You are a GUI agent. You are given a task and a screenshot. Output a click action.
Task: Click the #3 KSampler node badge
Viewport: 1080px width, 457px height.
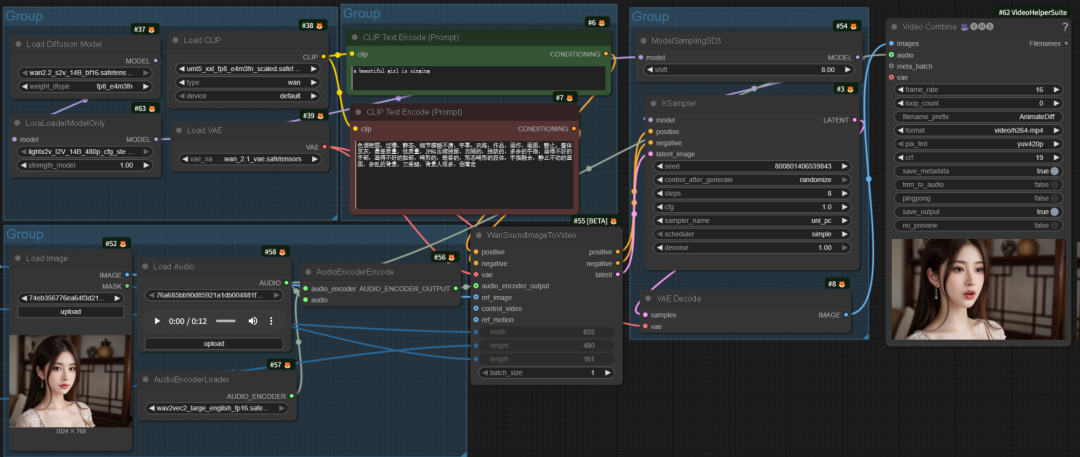846,89
